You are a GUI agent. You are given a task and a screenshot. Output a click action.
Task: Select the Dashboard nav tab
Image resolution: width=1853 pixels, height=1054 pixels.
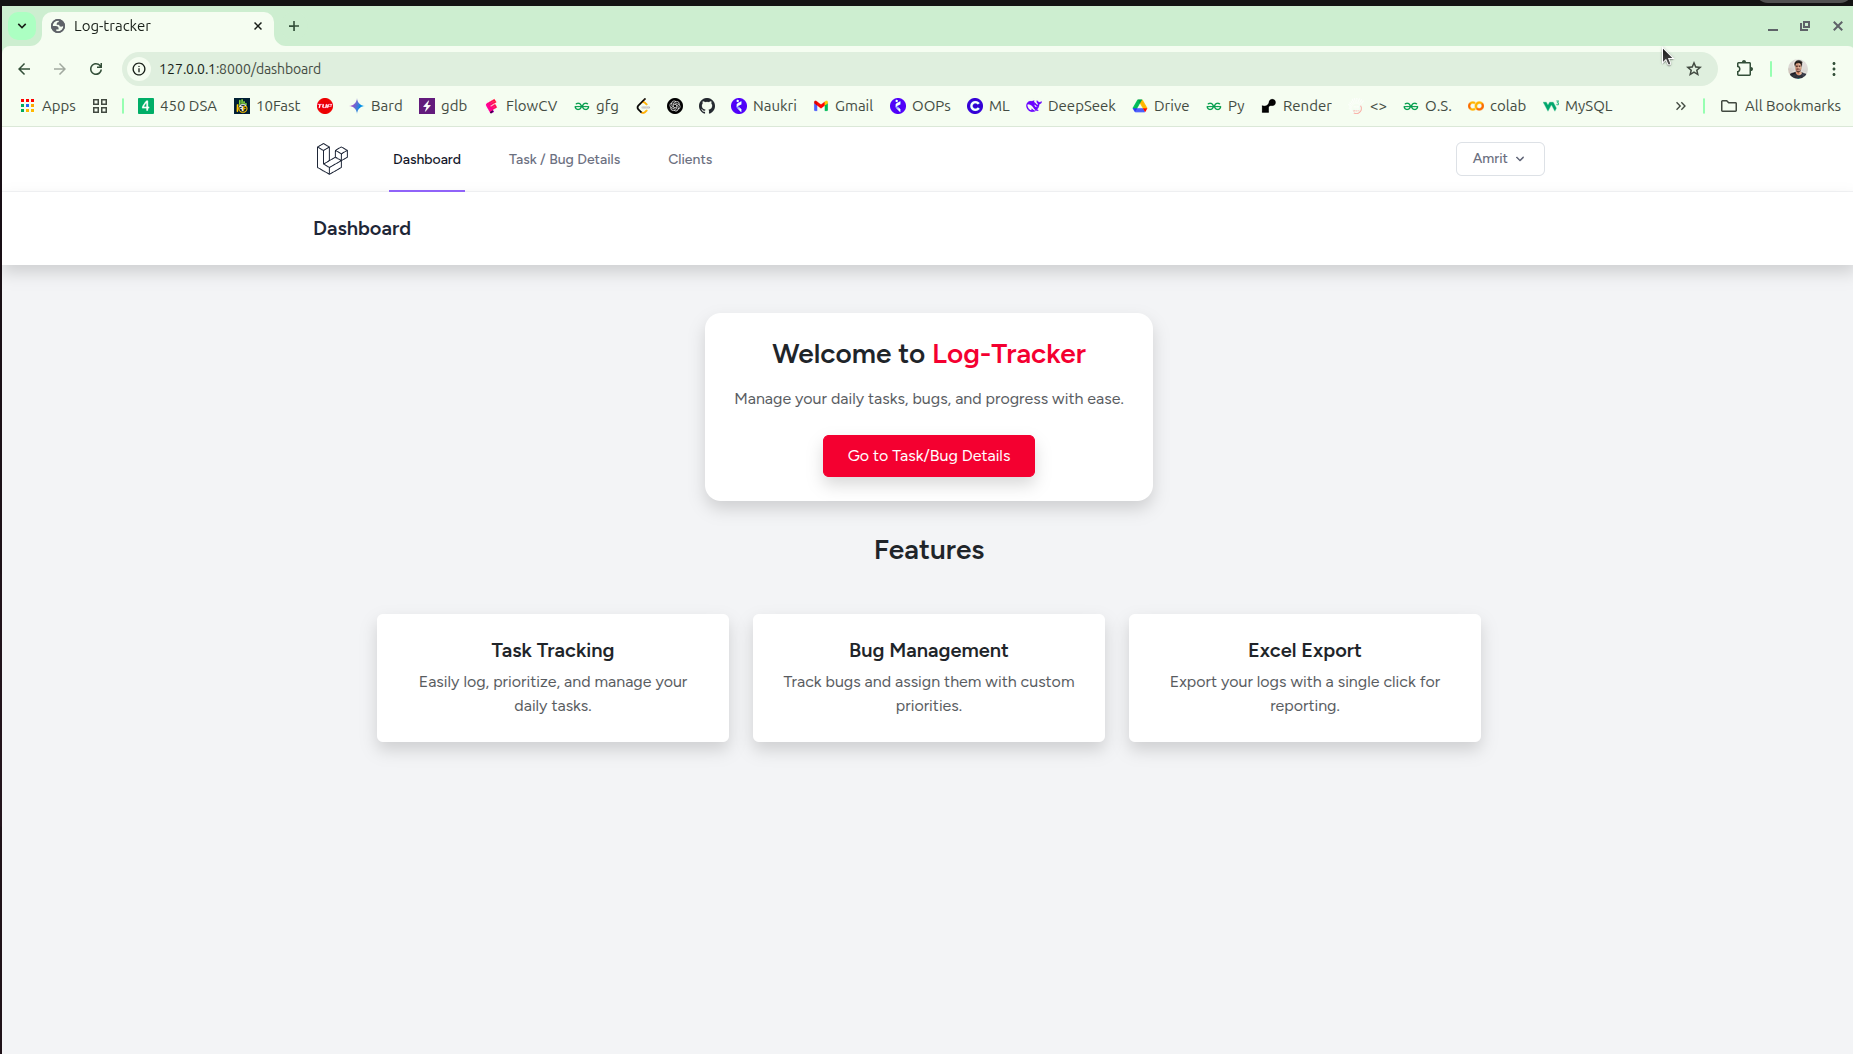[x=427, y=159]
